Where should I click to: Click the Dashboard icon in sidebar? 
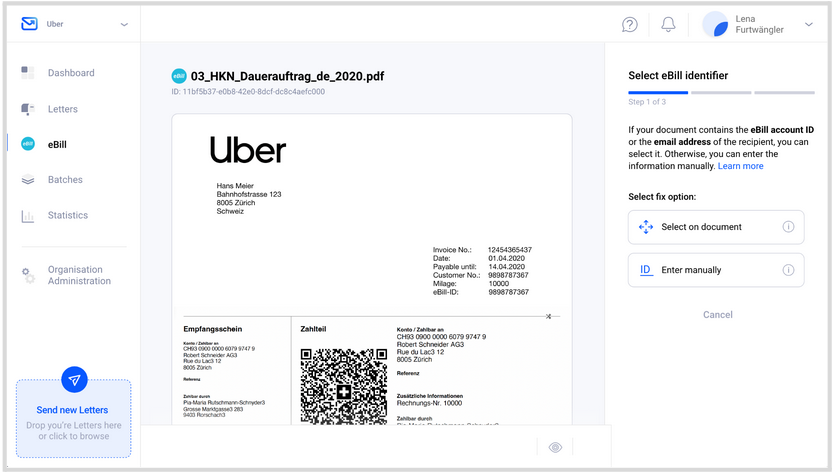point(28,73)
